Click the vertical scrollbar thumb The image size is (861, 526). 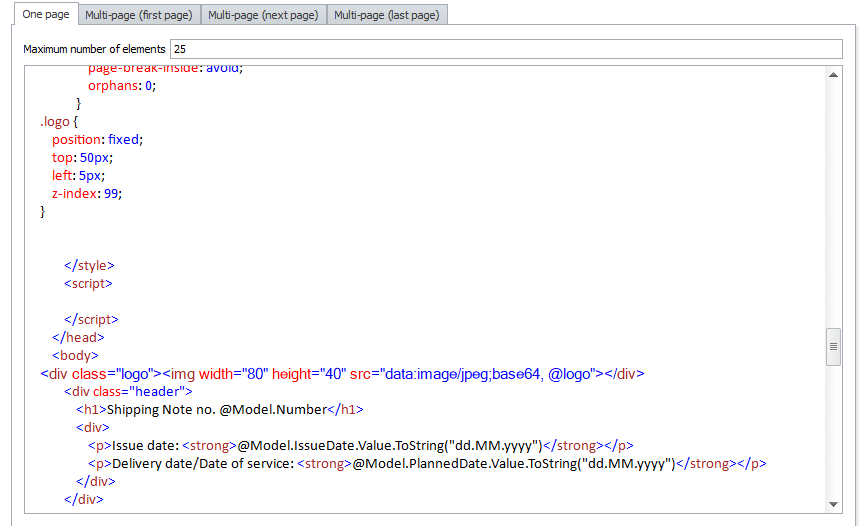(x=833, y=346)
